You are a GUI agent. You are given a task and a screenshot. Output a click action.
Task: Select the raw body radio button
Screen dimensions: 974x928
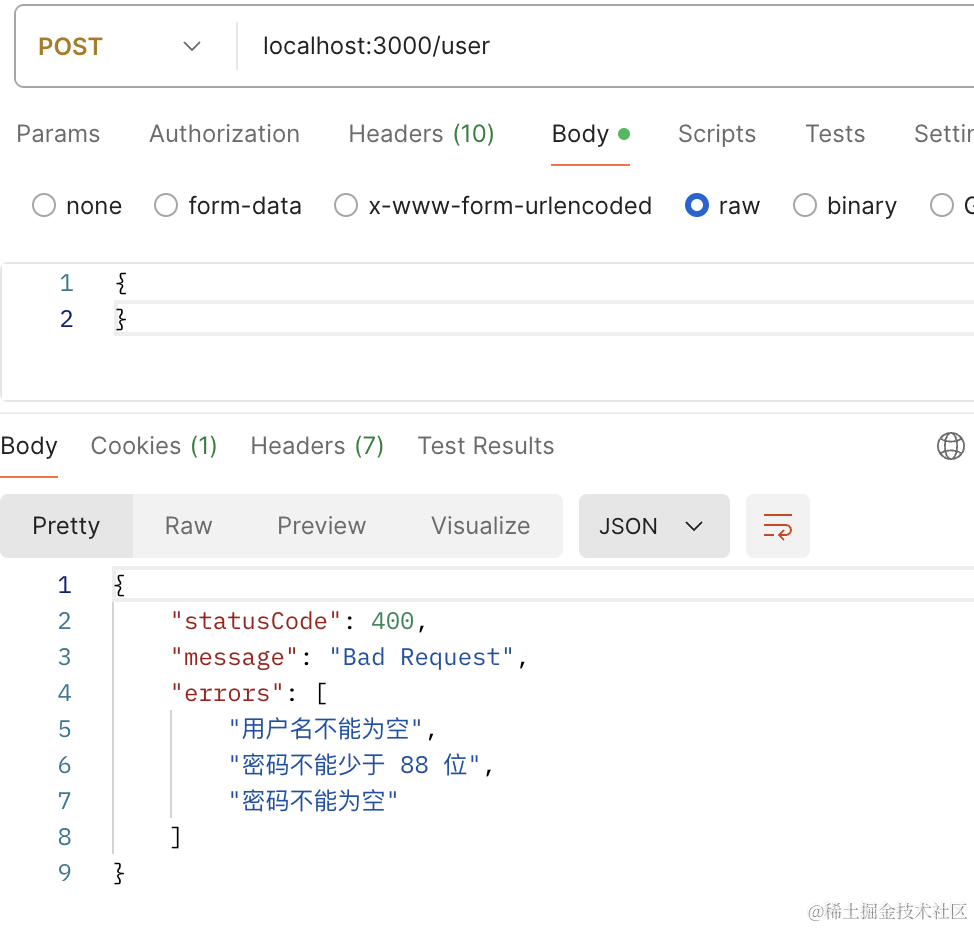697,206
